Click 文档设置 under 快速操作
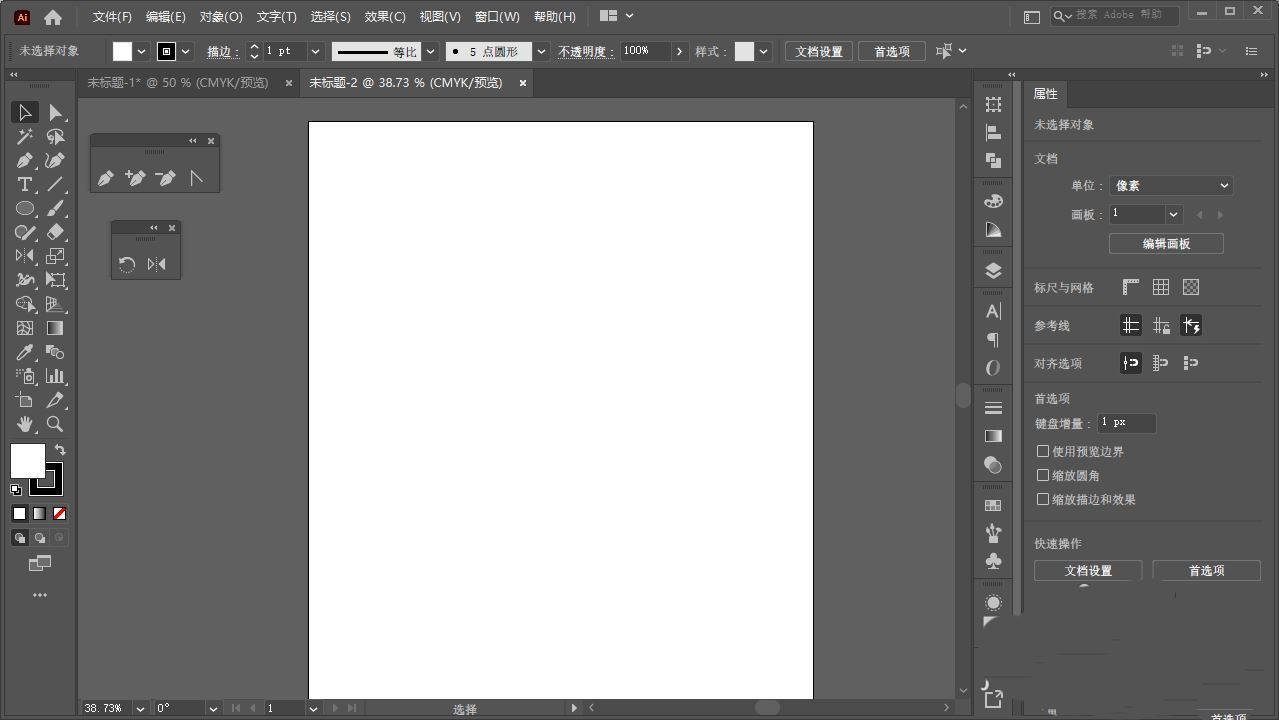This screenshot has height=720, width=1279. (1088, 570)
